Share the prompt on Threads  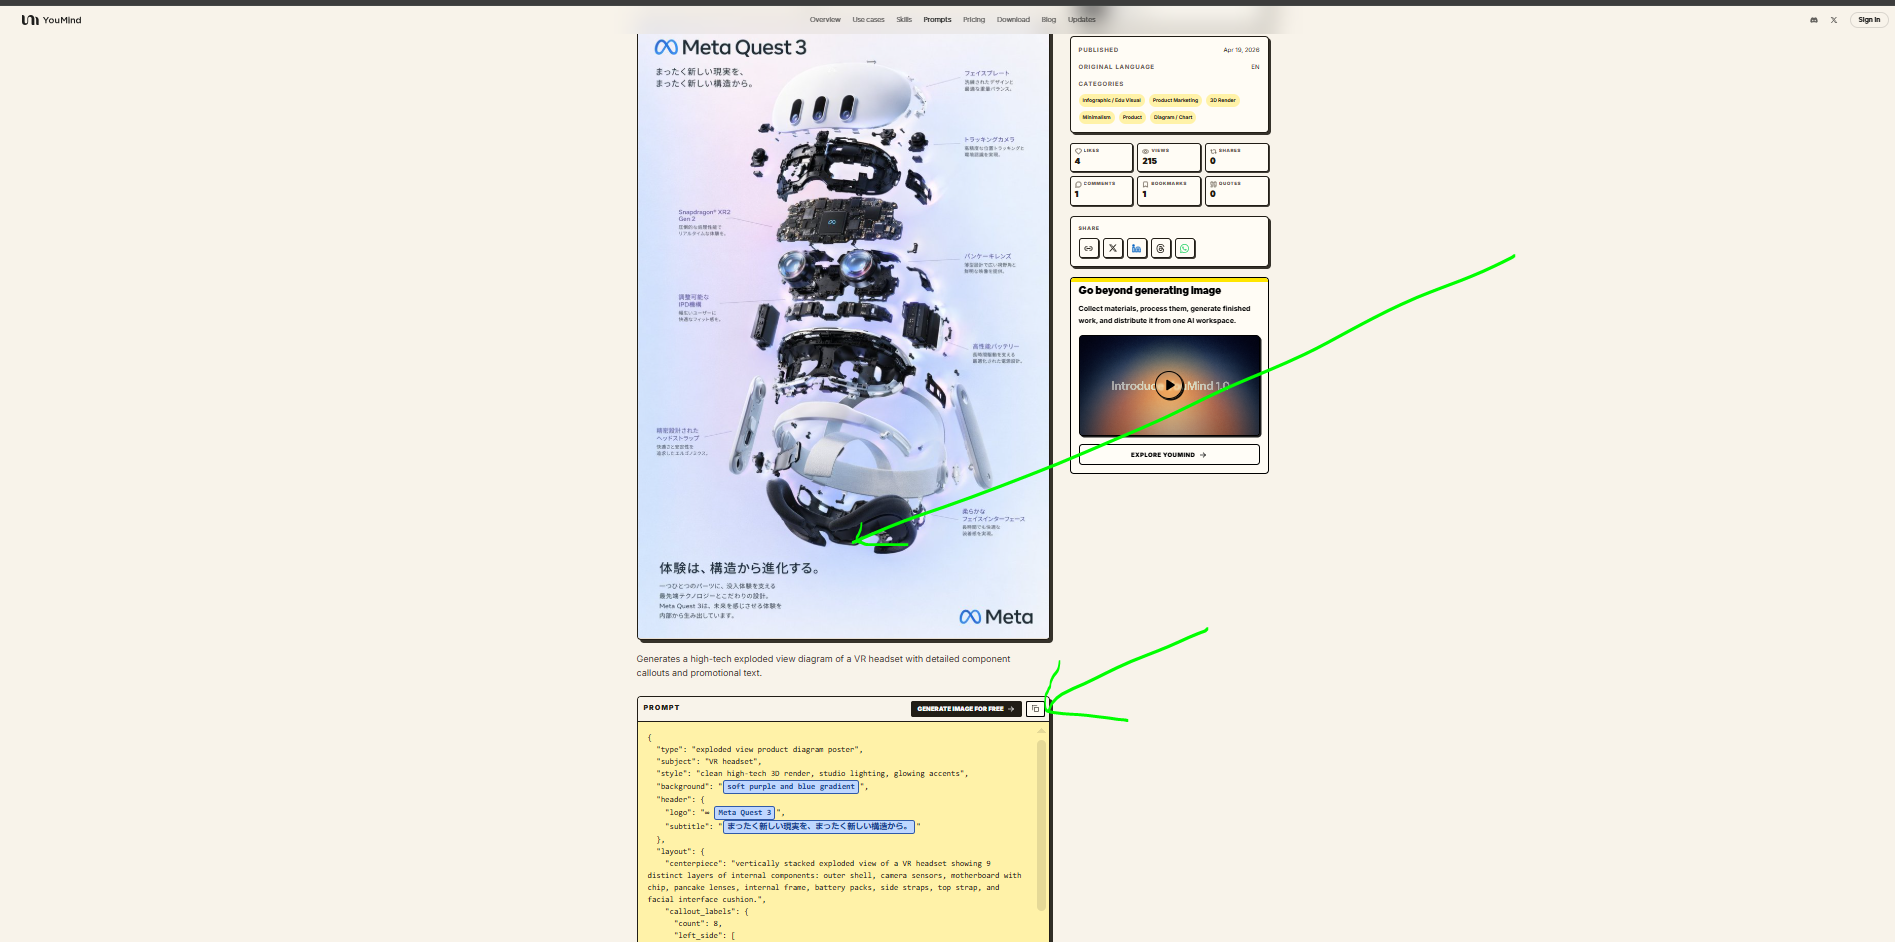tap(1161, 248)
